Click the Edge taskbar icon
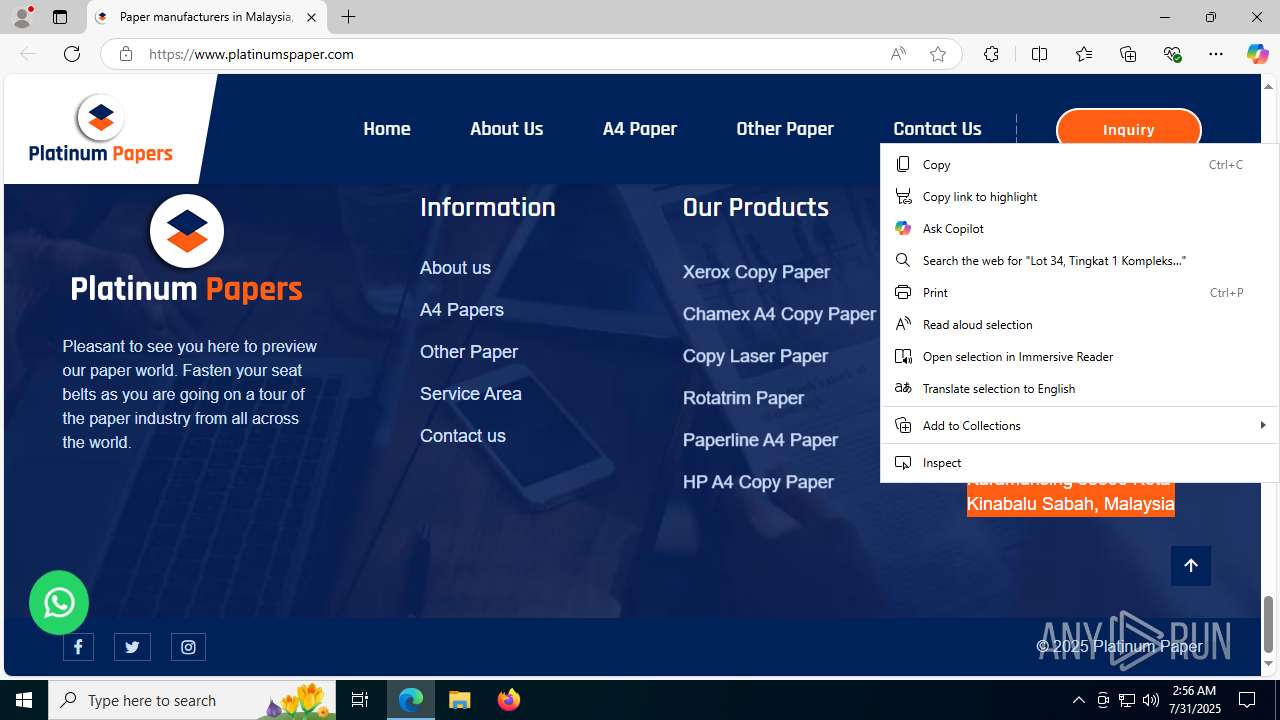 point(411,700)
